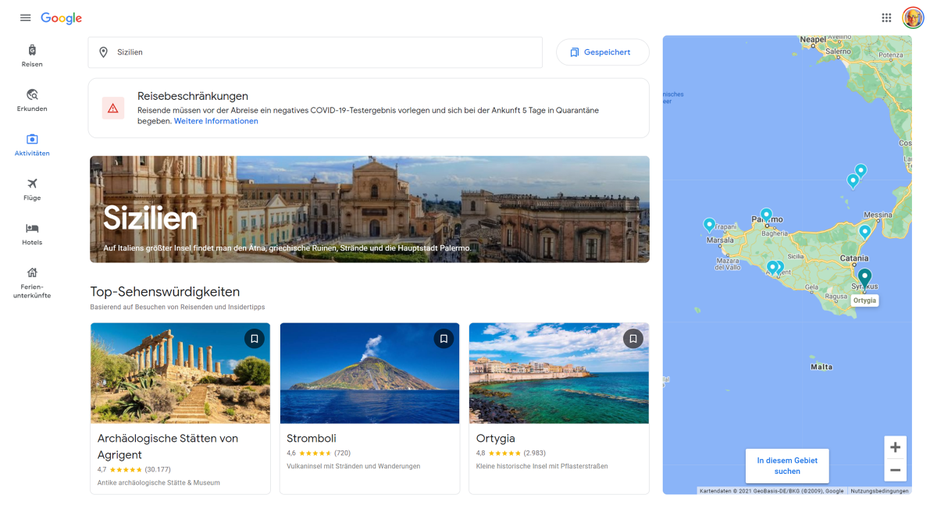Screen dimensions: 930x523
Task: Open the Google apps grid
Action: coord(886,18)
